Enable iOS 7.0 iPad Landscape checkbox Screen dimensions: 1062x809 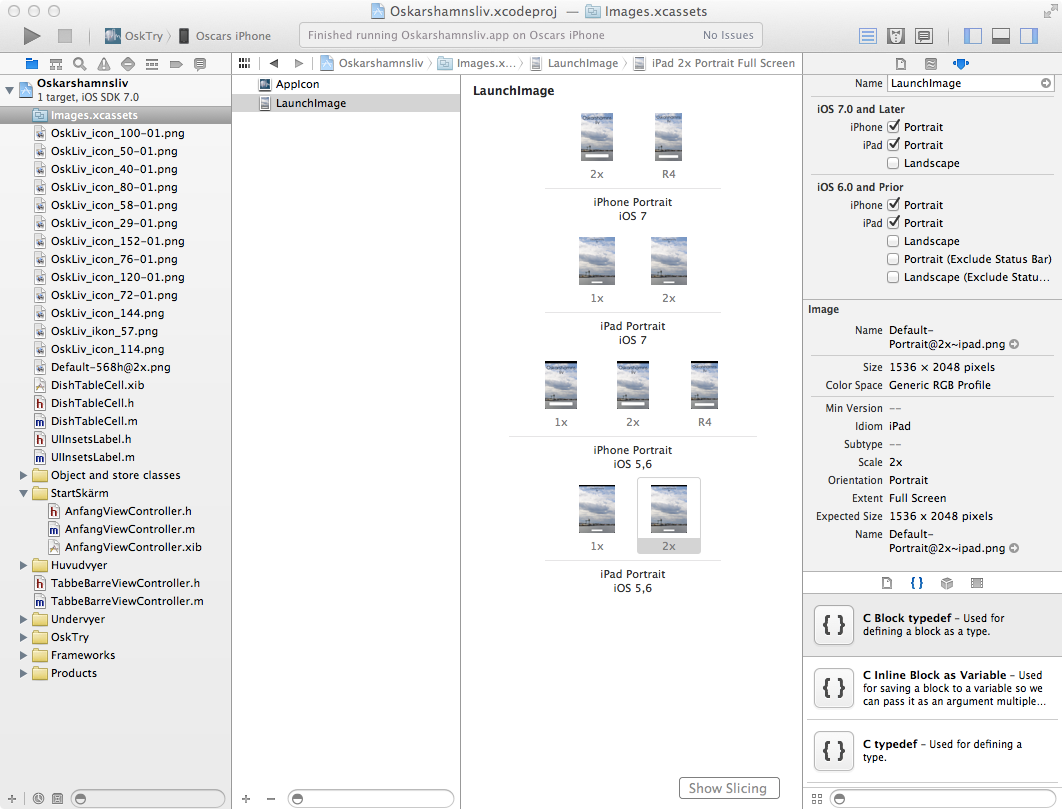(893, 163)
